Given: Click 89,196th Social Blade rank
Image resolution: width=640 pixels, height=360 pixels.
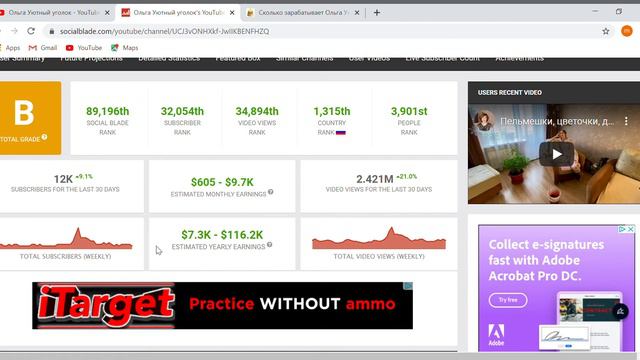Looking at the screenshot, I should coord(107,111).
